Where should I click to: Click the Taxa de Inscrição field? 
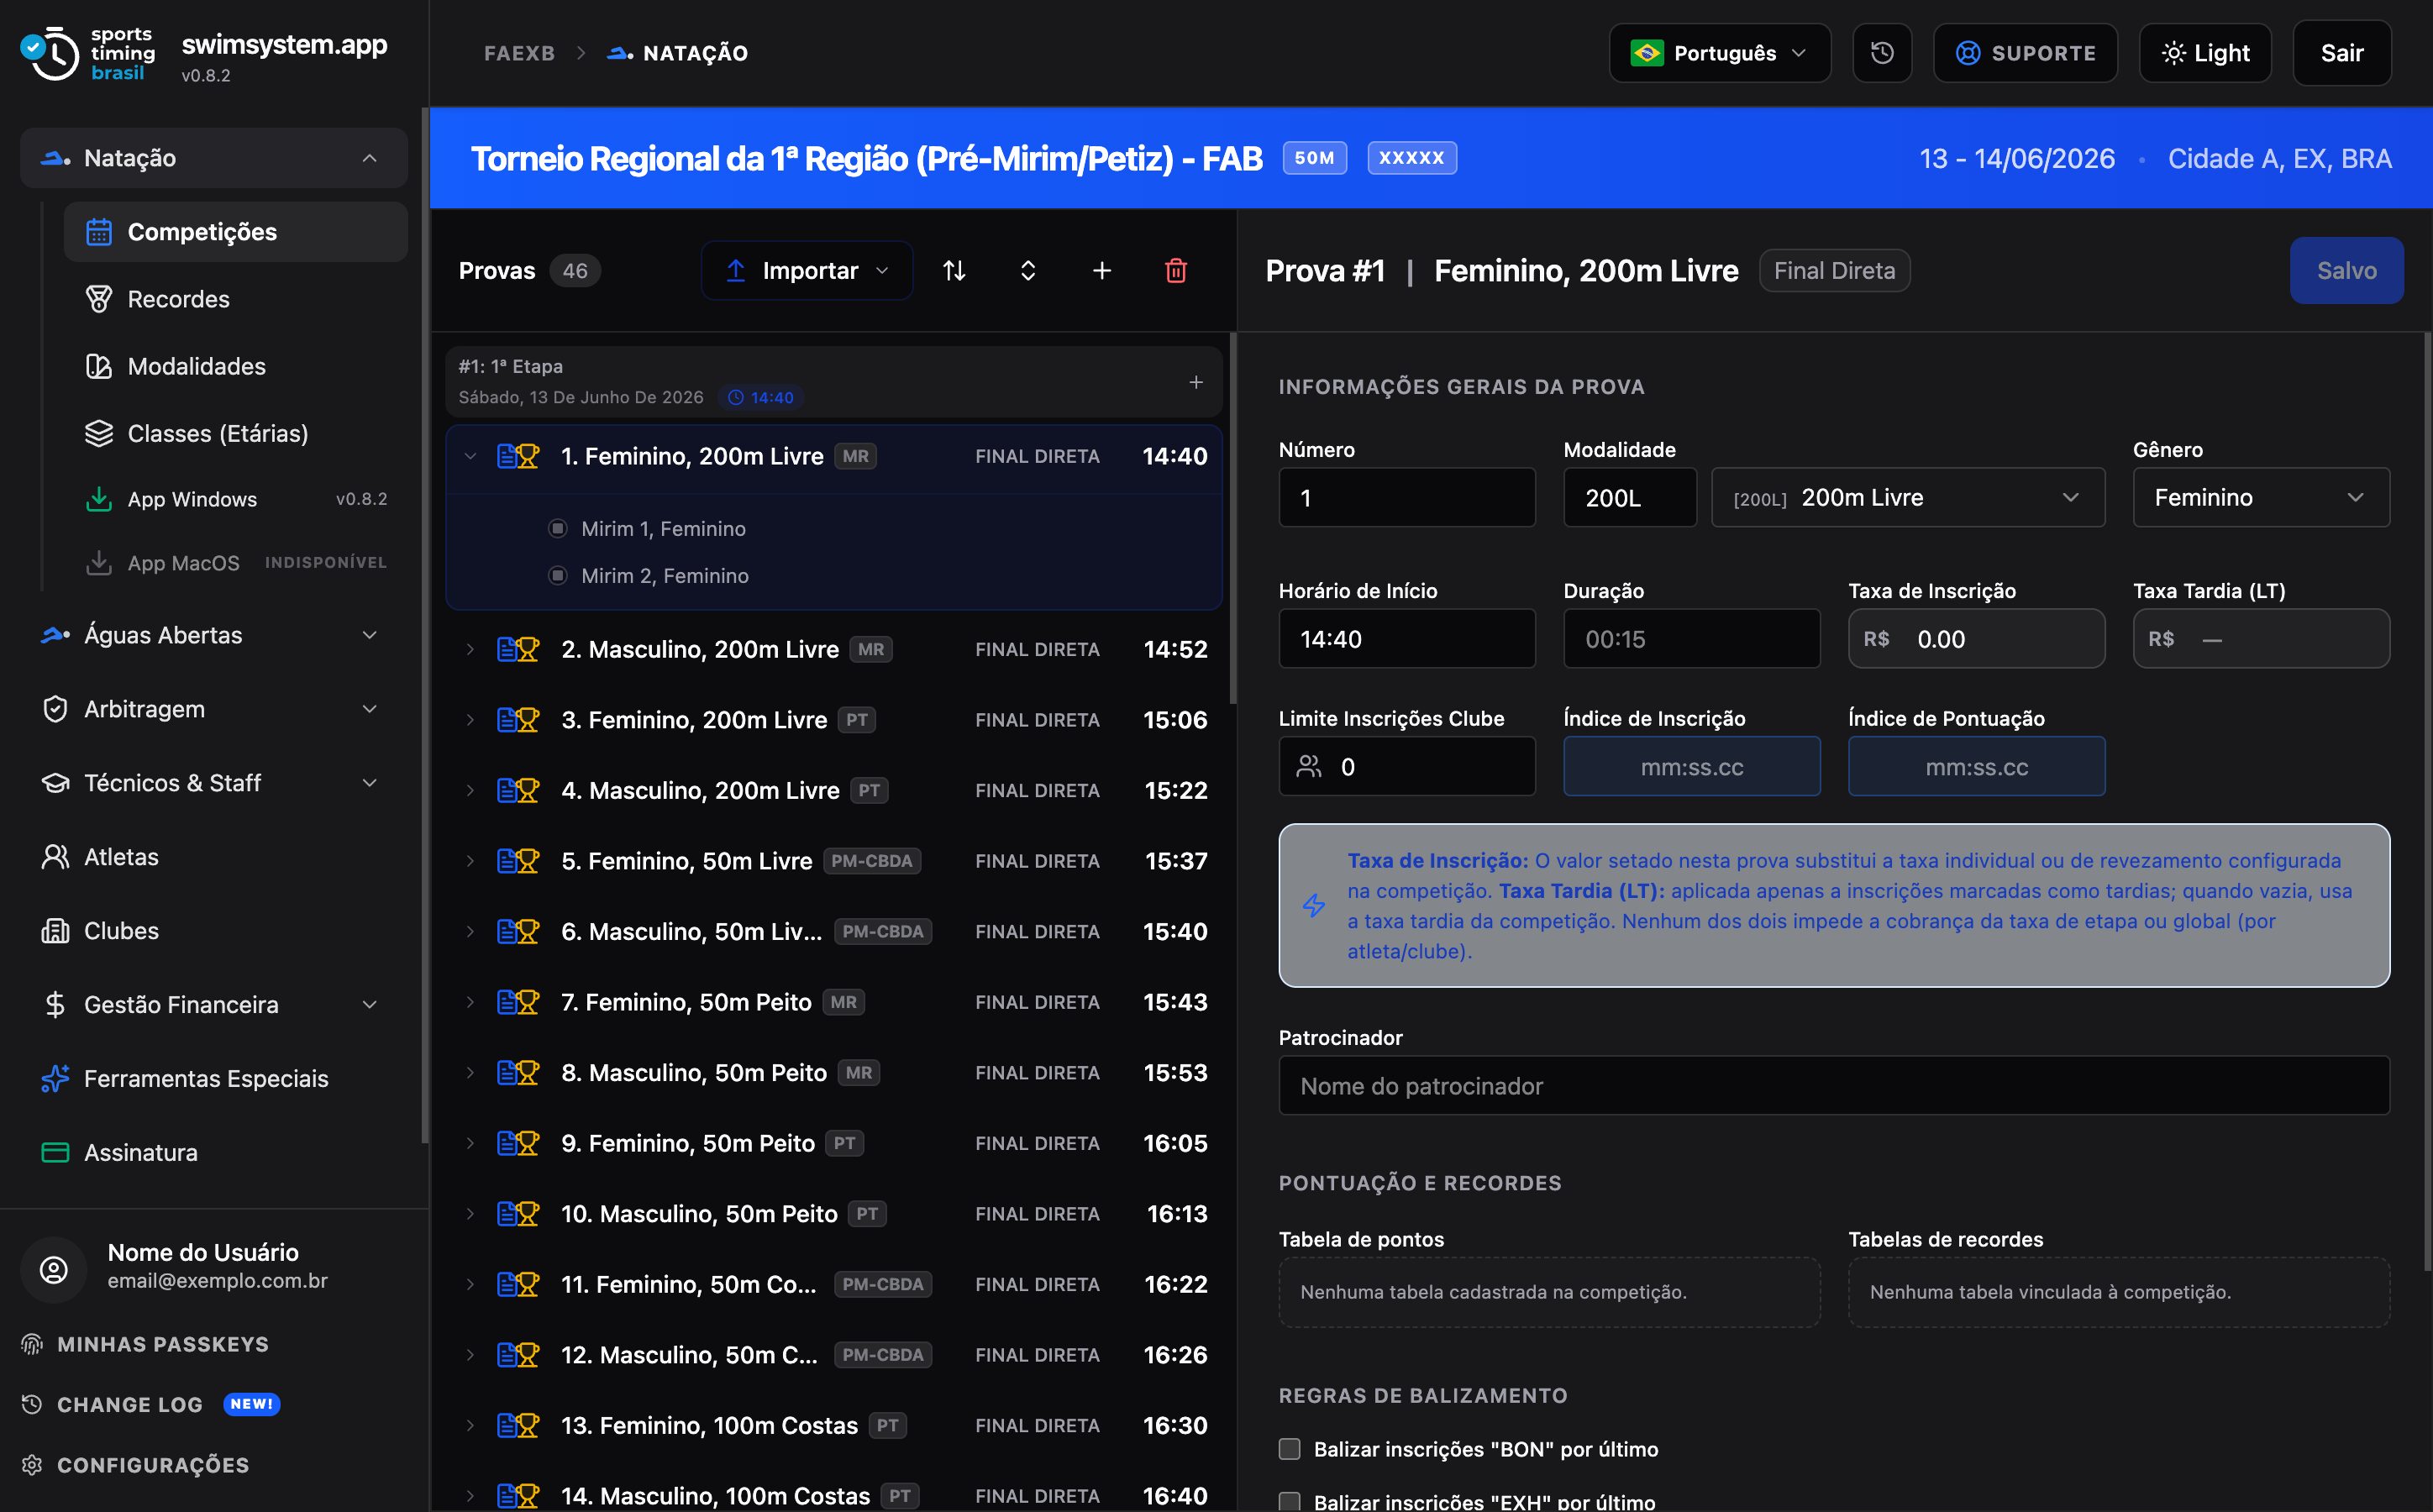pos(1977,638)
